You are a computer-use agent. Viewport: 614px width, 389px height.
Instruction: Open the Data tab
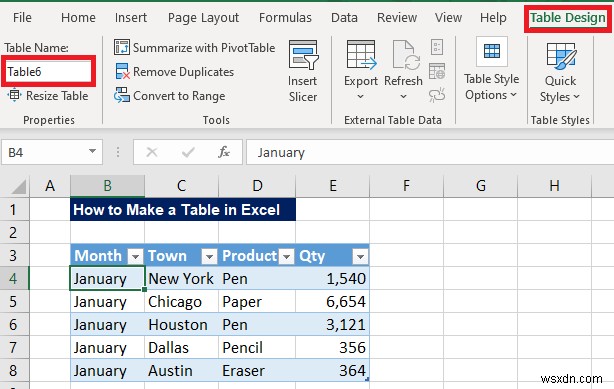coord(344,18)
